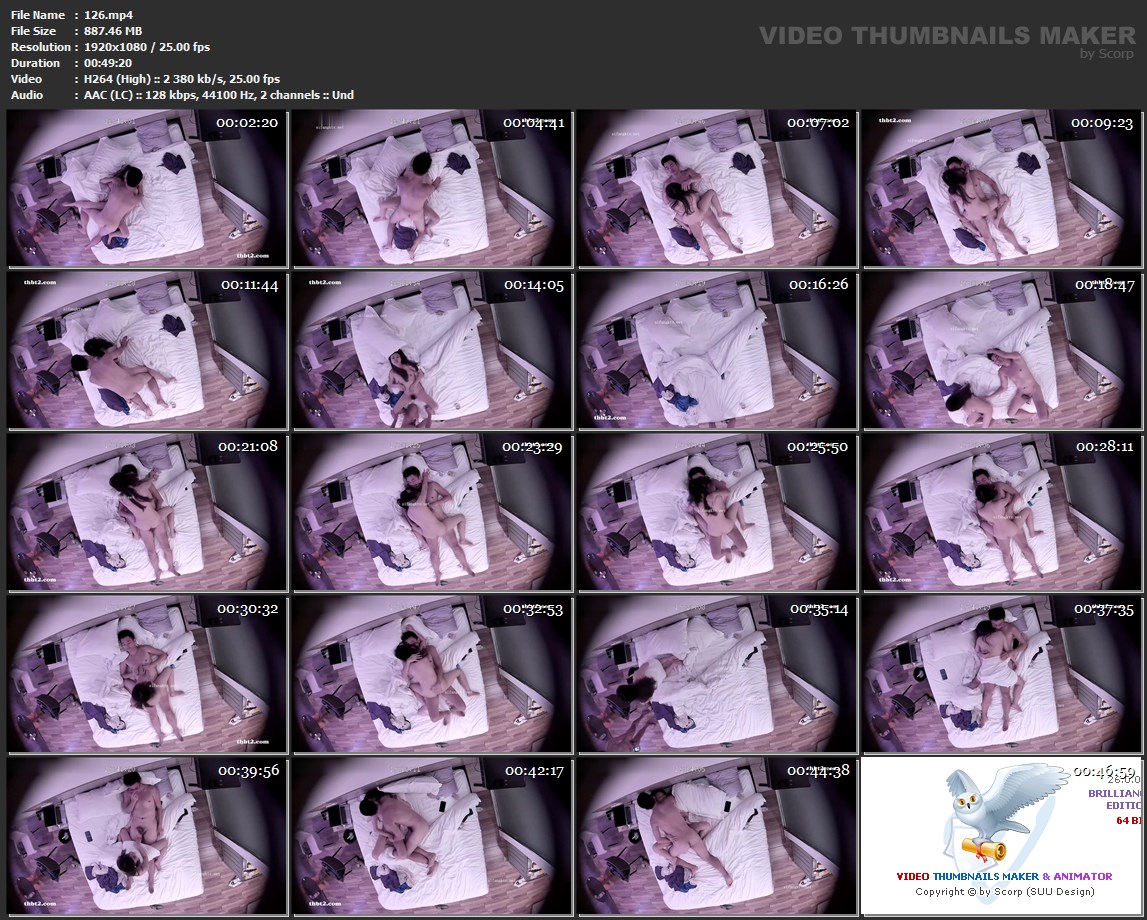Open the thumbnail at 00:16:26

pos(716,350)
